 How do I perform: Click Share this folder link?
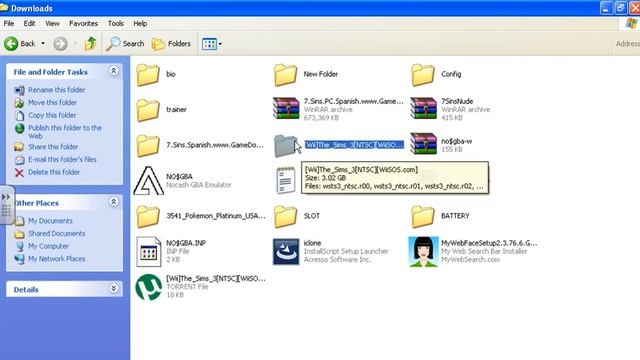(53, 147)
